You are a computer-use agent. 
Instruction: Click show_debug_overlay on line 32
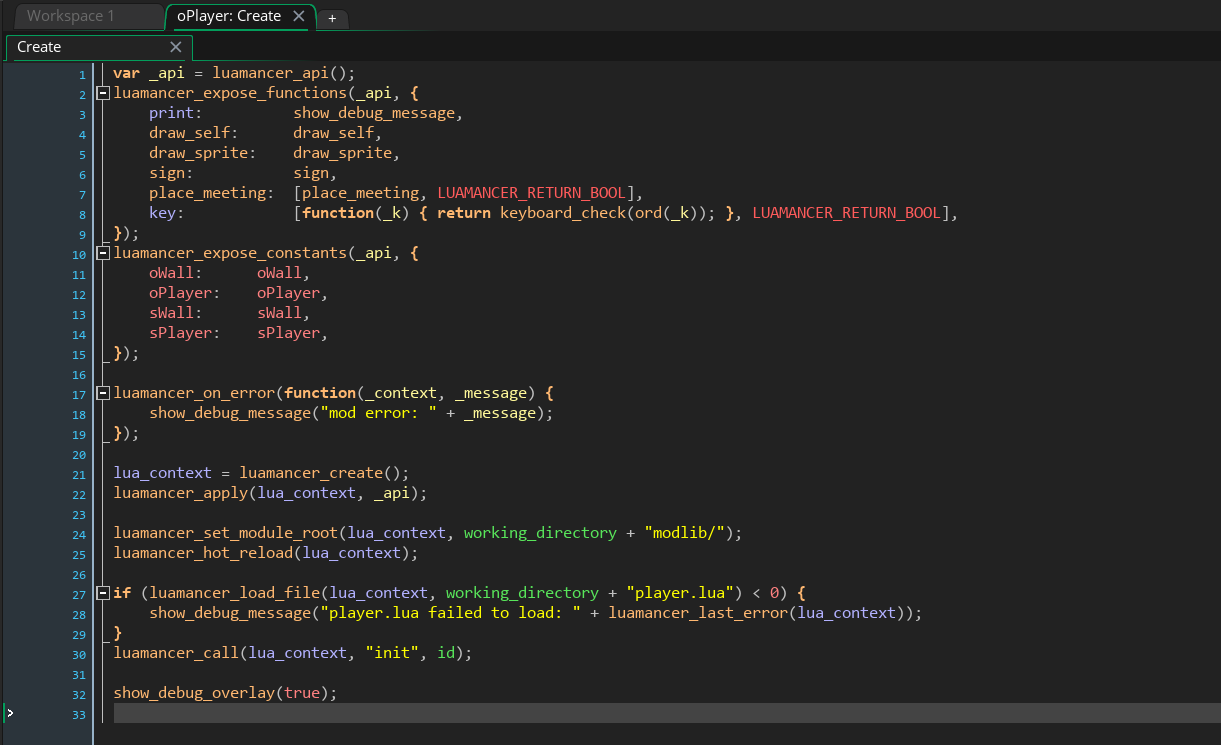tap(194, 693)
